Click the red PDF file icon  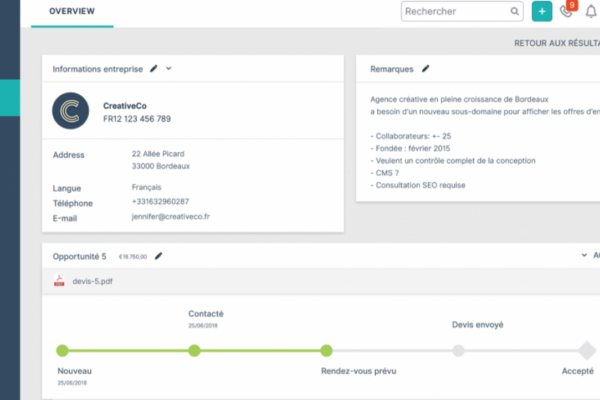[60, 281]
